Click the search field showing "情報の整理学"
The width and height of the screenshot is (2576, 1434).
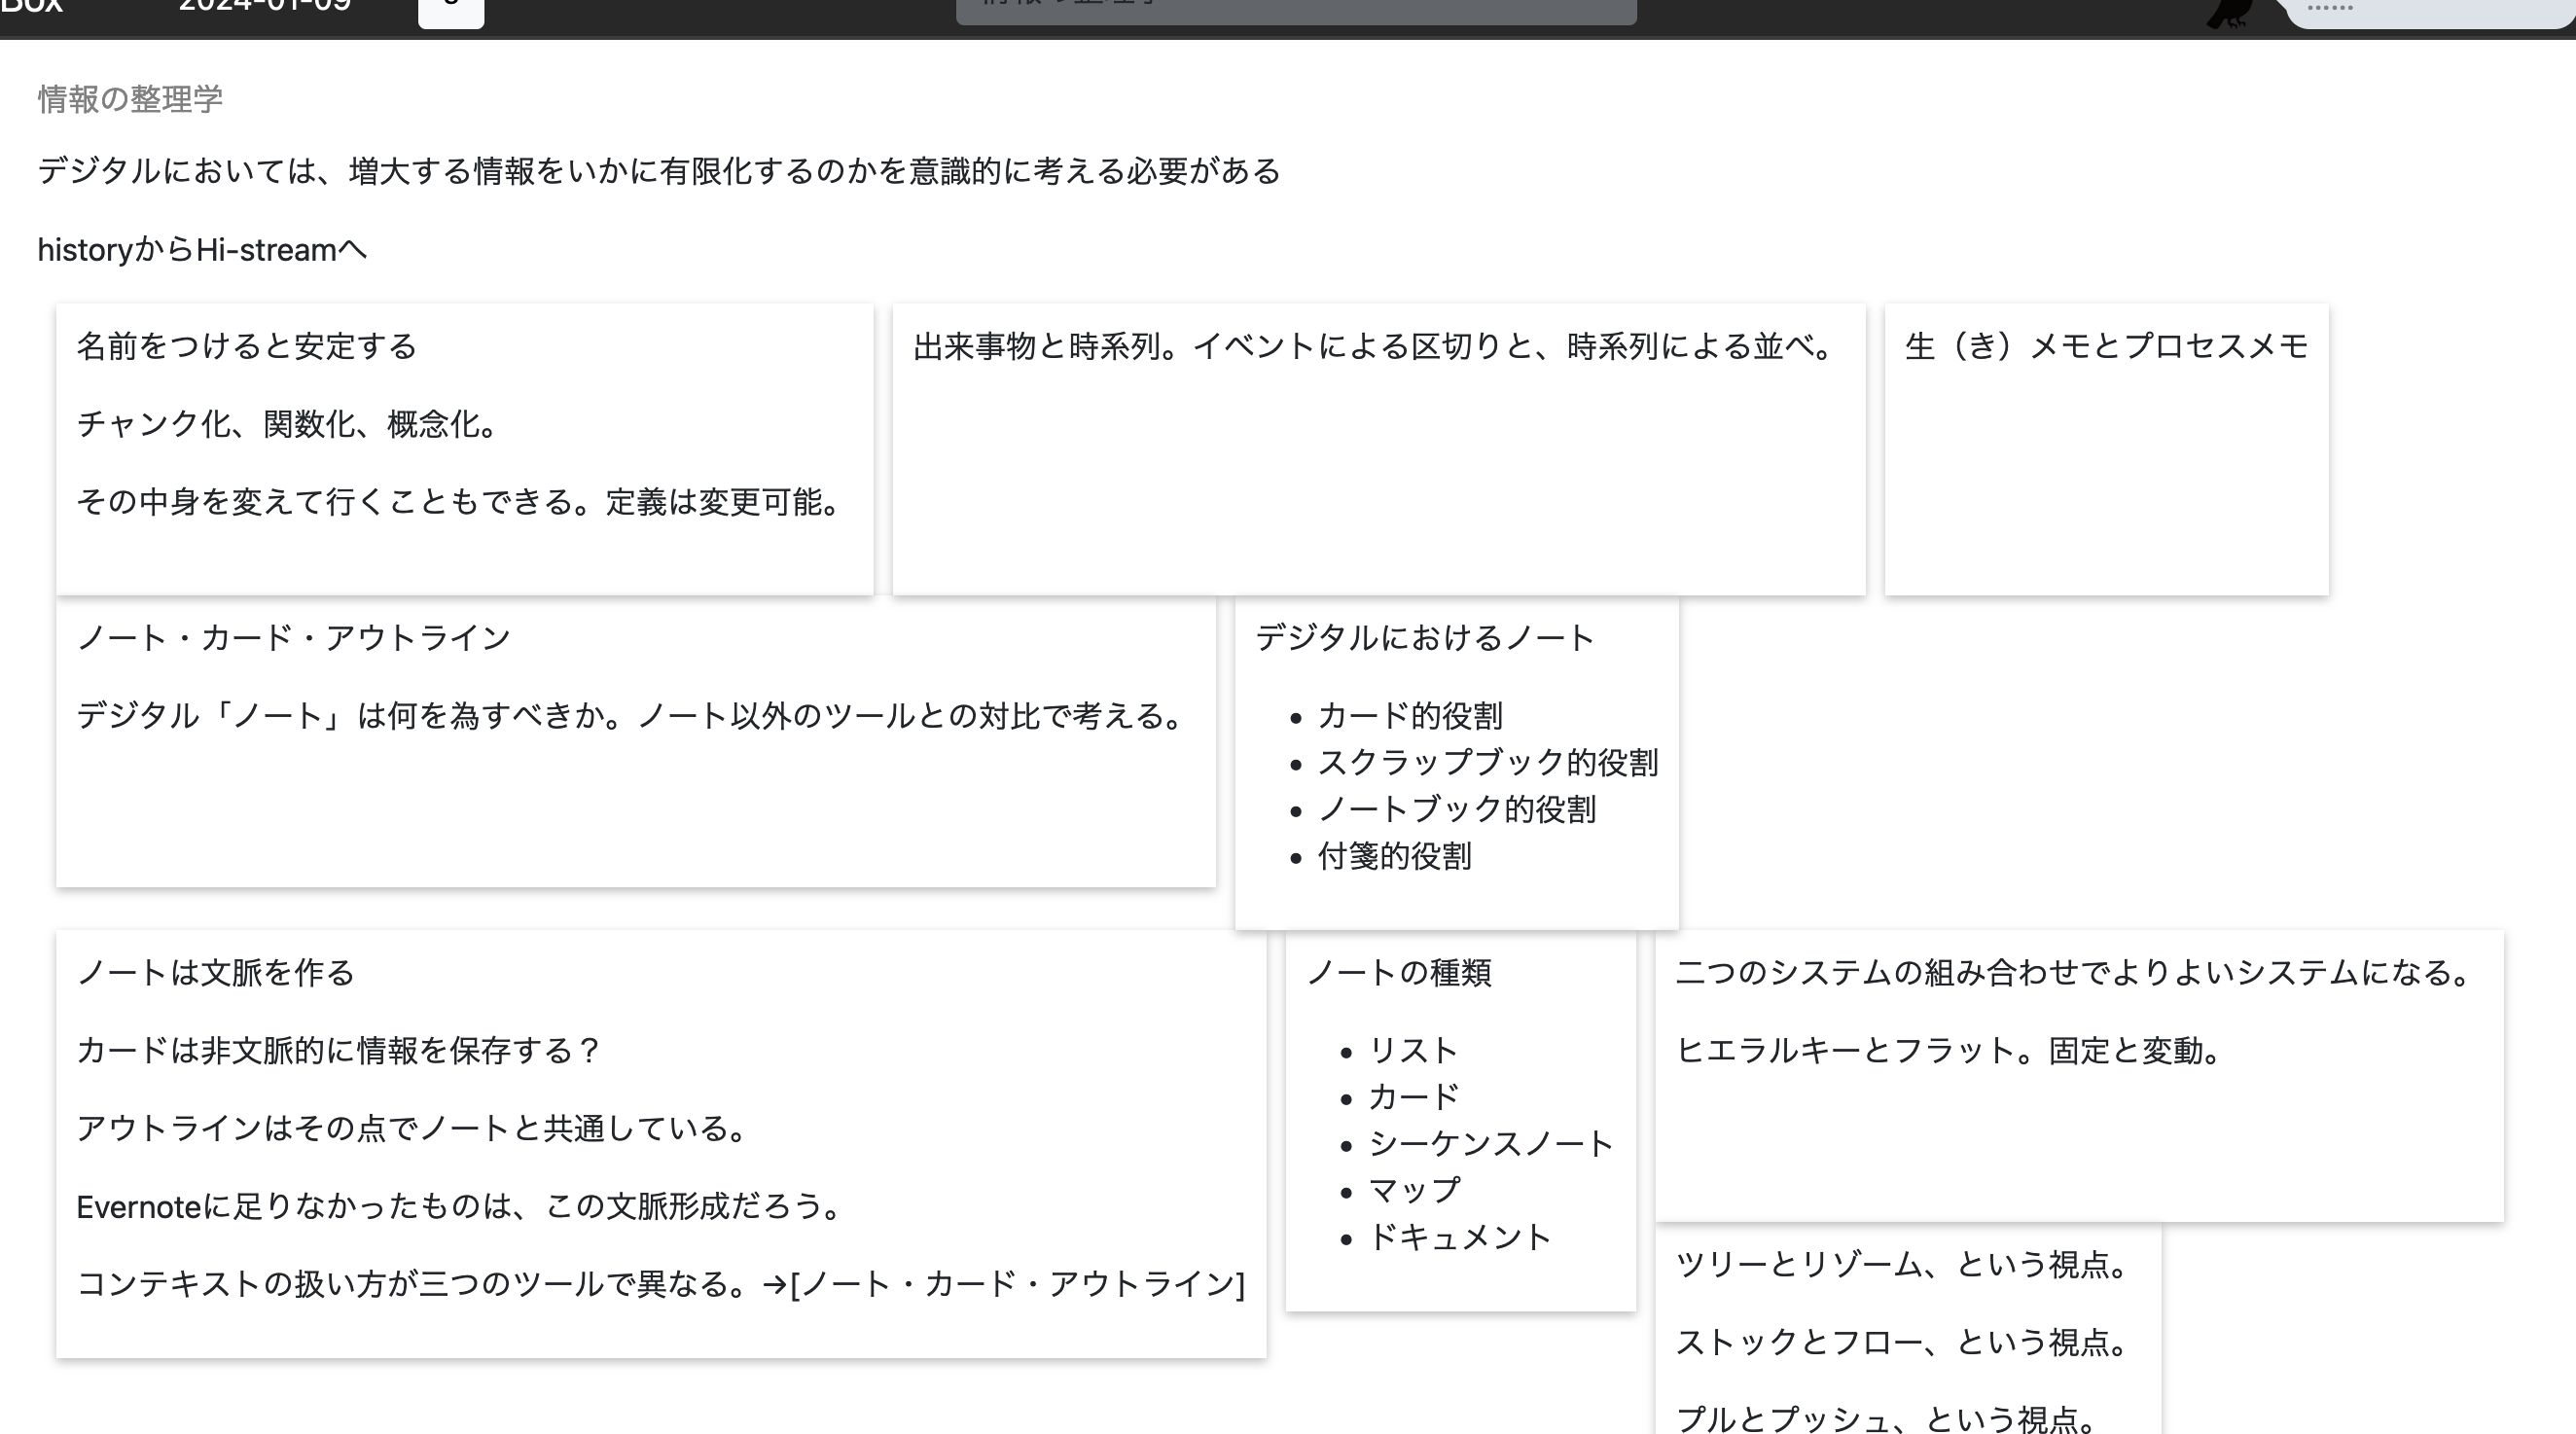1295,8
